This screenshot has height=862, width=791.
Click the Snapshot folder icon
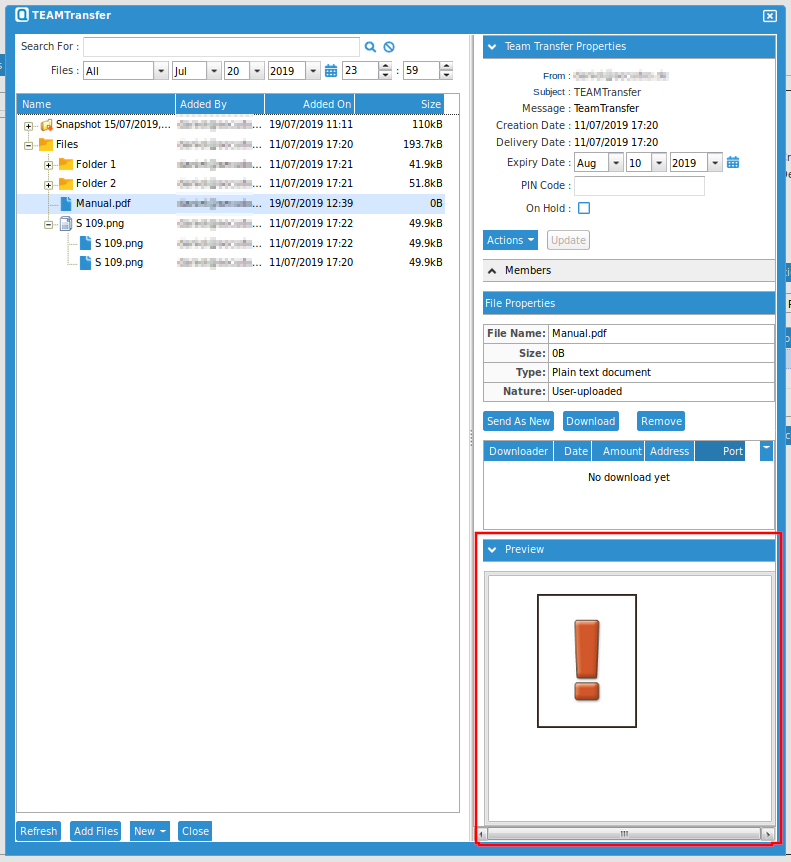(46, 125)
